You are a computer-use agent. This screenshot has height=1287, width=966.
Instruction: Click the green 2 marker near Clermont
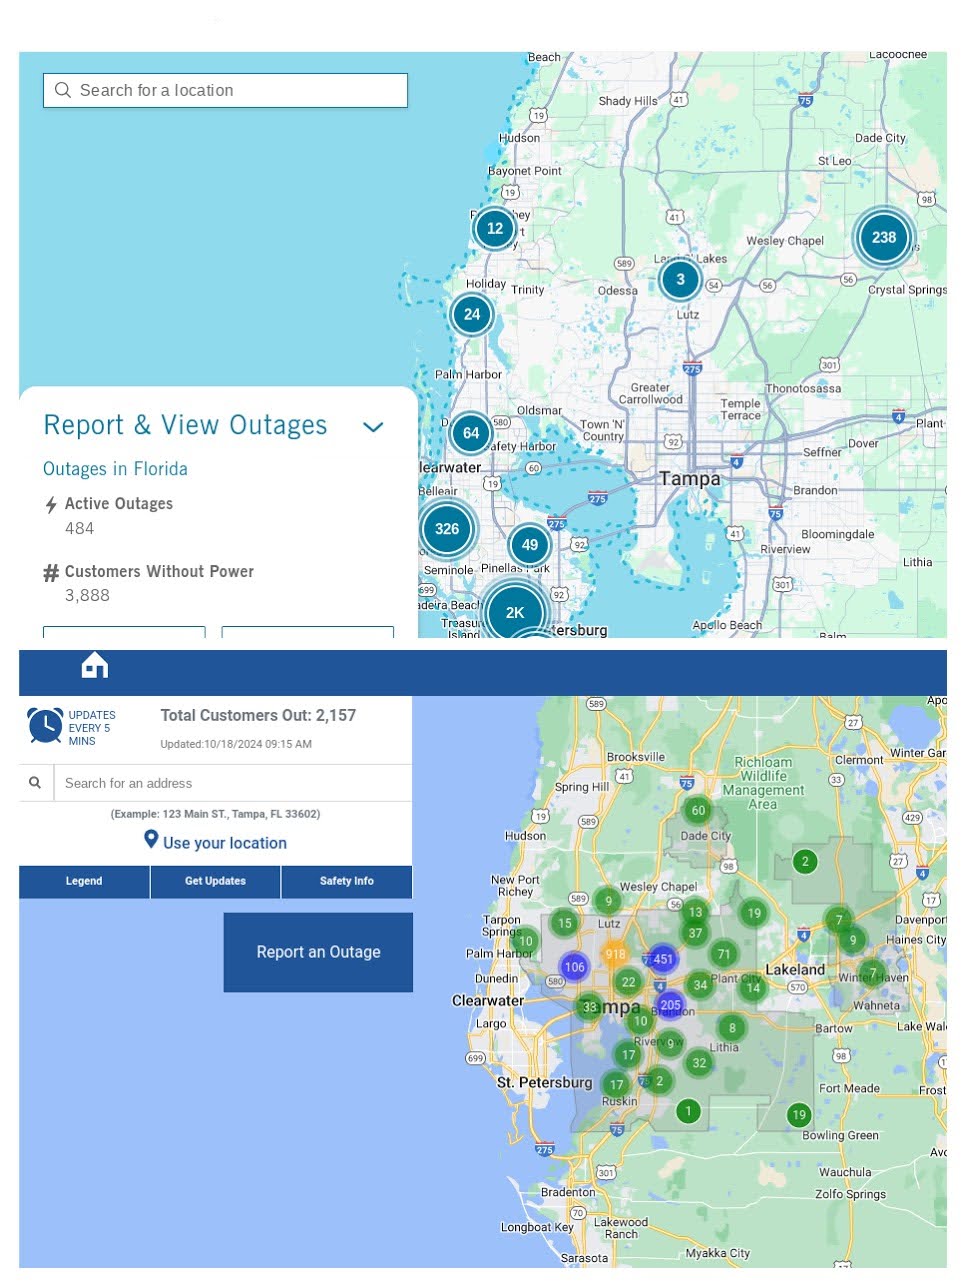coord(805,861)
